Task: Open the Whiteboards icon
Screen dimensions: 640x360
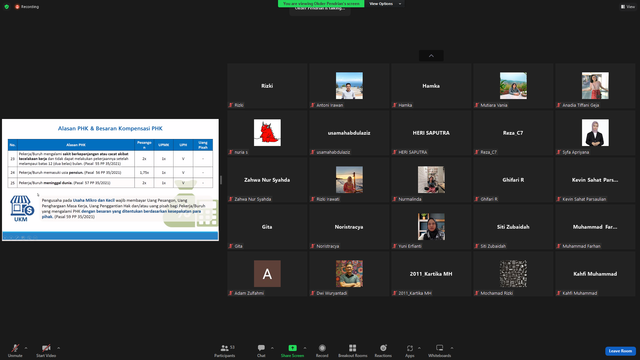Action: pos(440,348)
